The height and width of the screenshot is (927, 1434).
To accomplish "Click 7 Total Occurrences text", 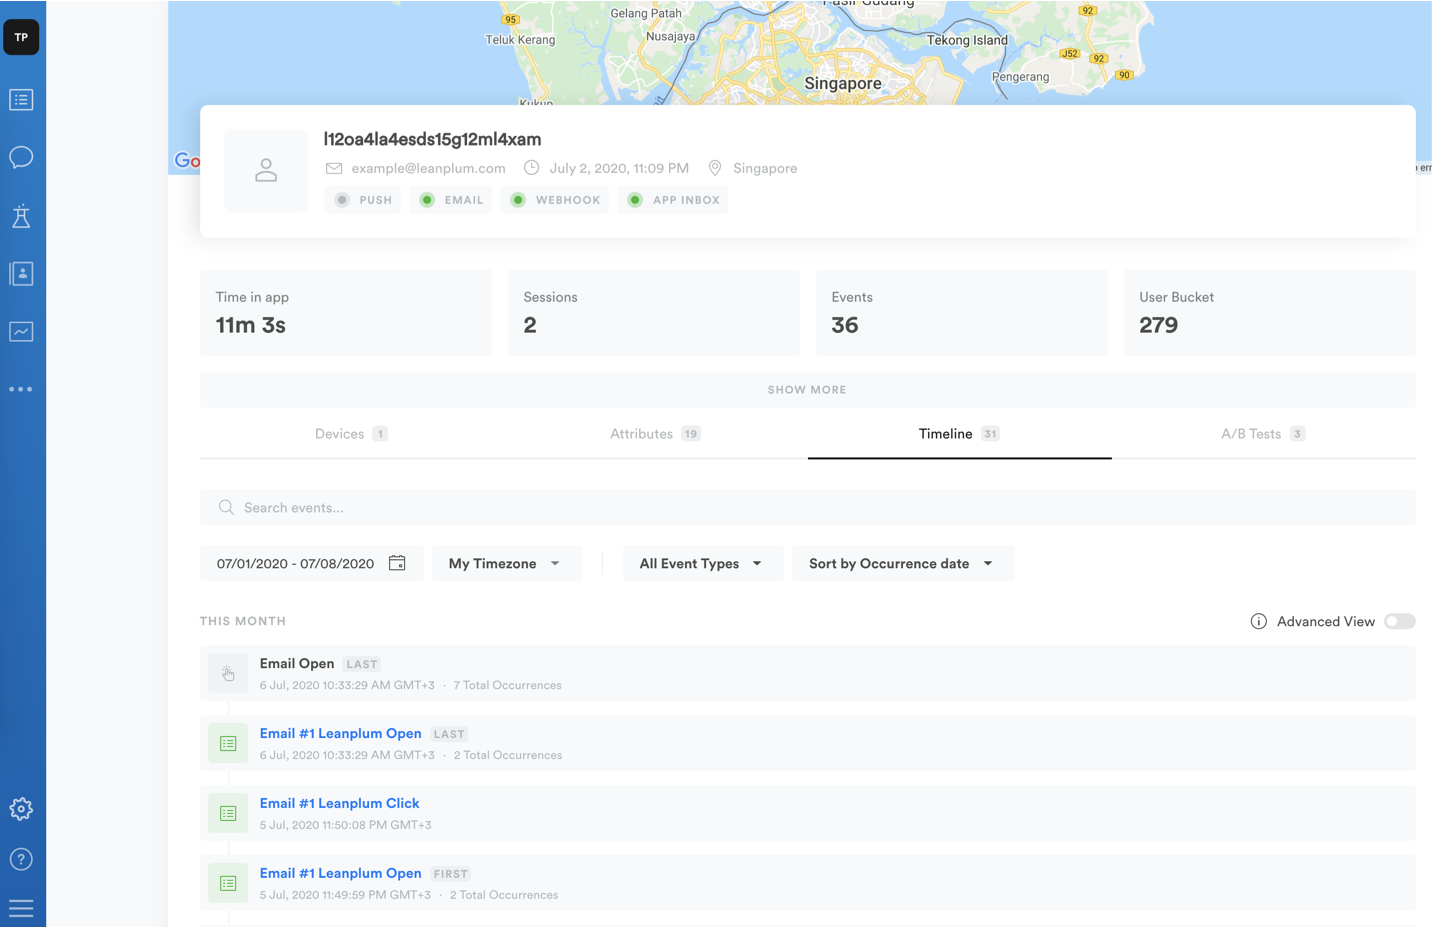I will point(507,685).
